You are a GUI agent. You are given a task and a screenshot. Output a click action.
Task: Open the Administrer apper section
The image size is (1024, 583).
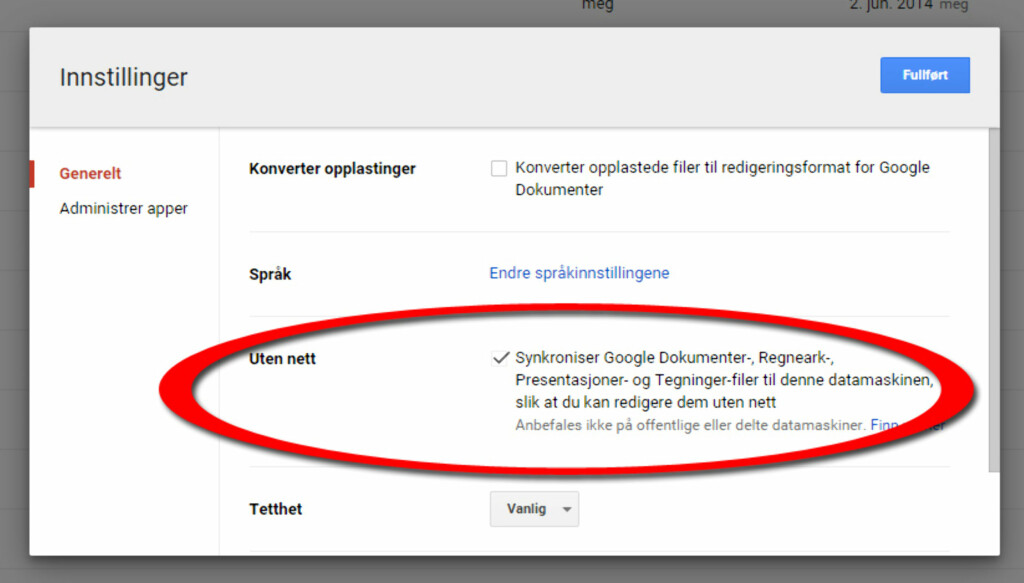pos(123,208)
